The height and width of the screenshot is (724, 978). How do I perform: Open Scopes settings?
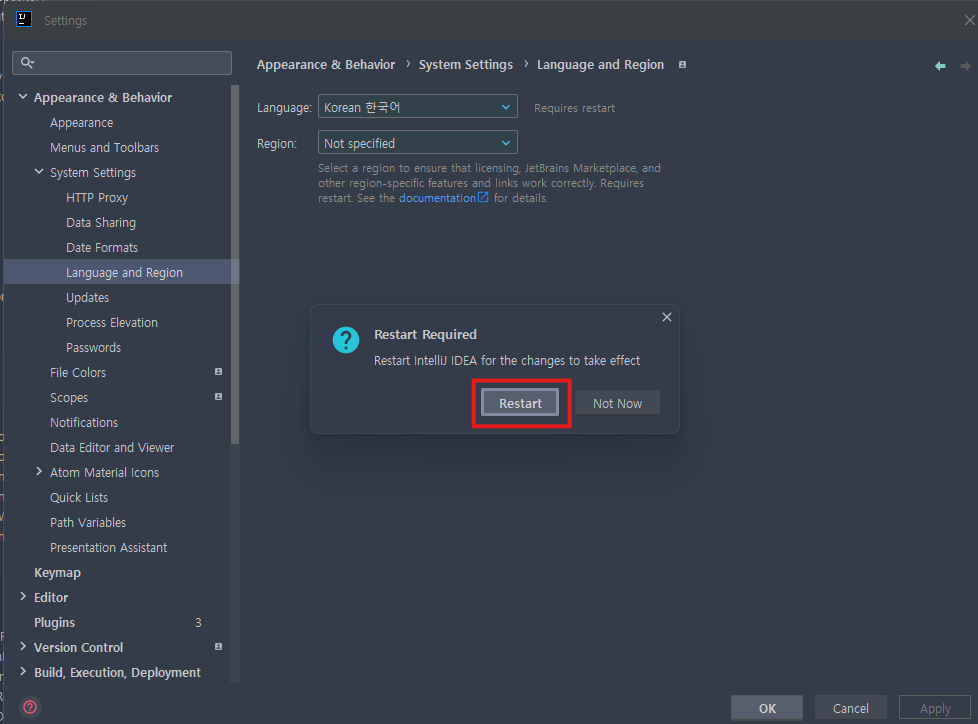coord(69,397)
